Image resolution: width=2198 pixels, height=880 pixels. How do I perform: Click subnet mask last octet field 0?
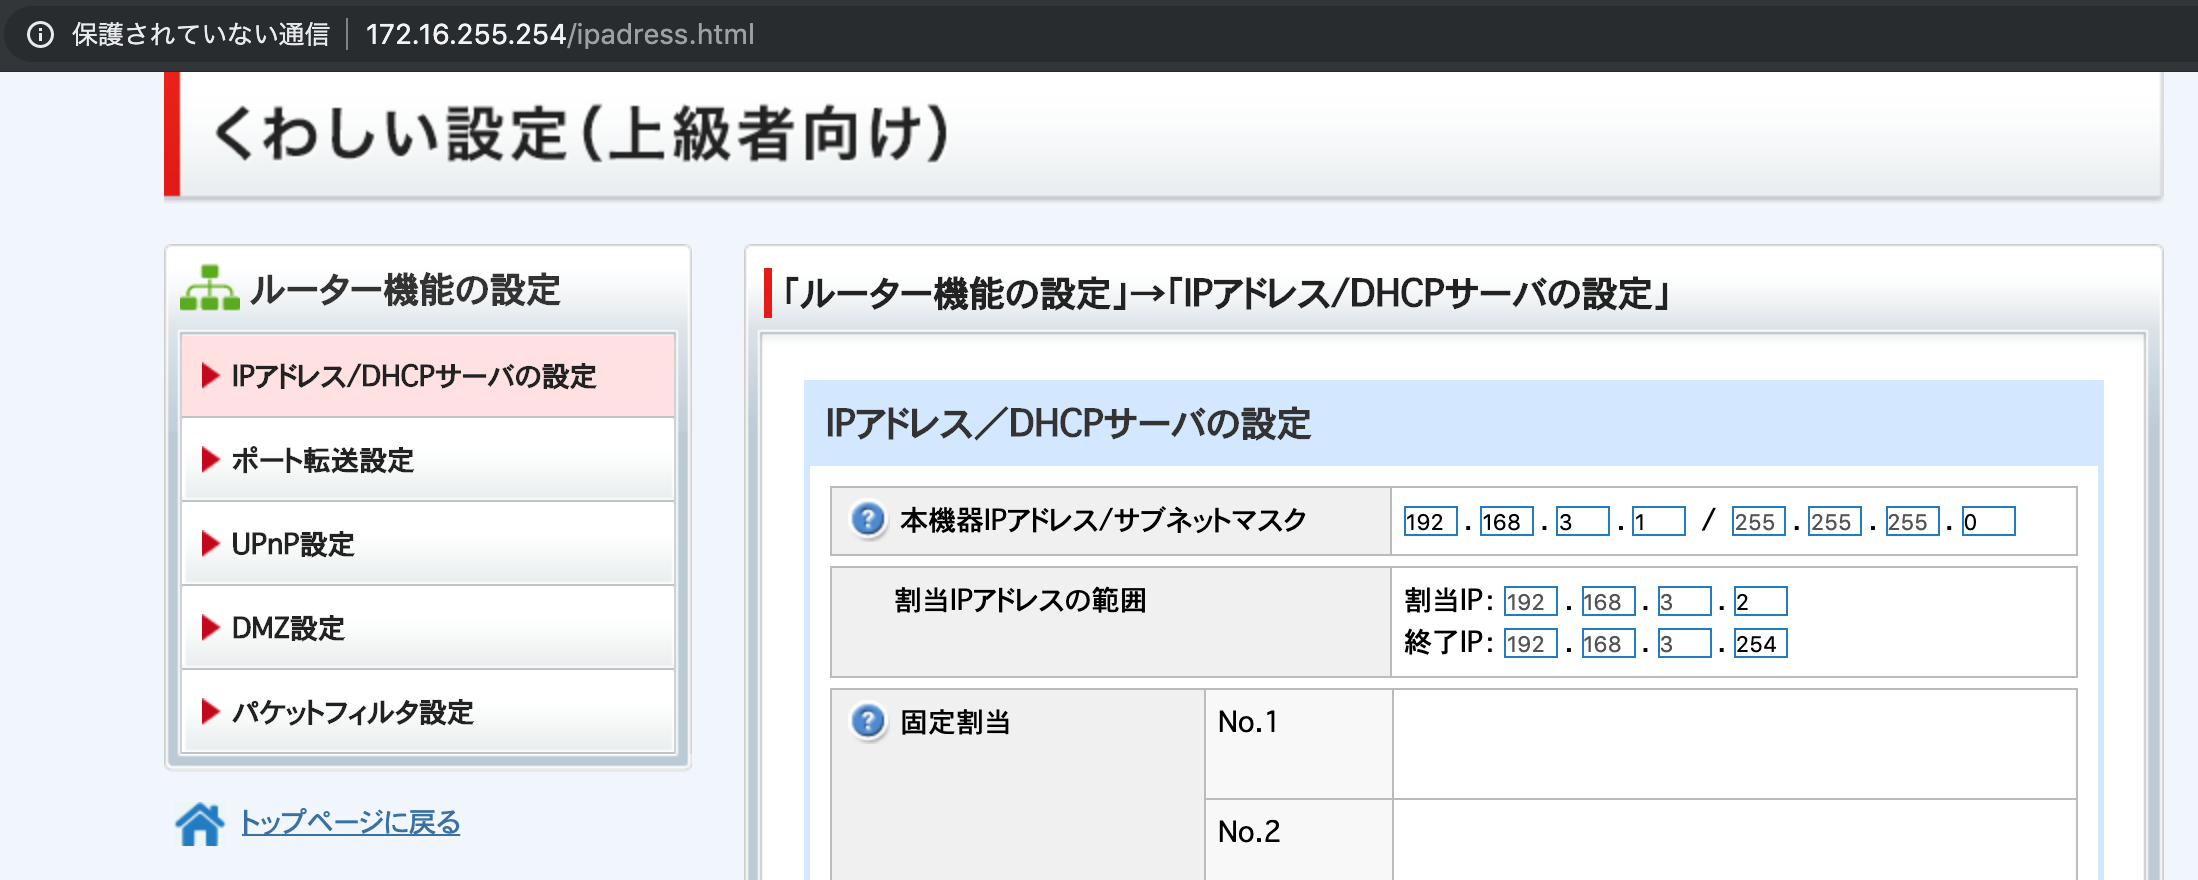pyautogui.click(x=1988, y=521)
